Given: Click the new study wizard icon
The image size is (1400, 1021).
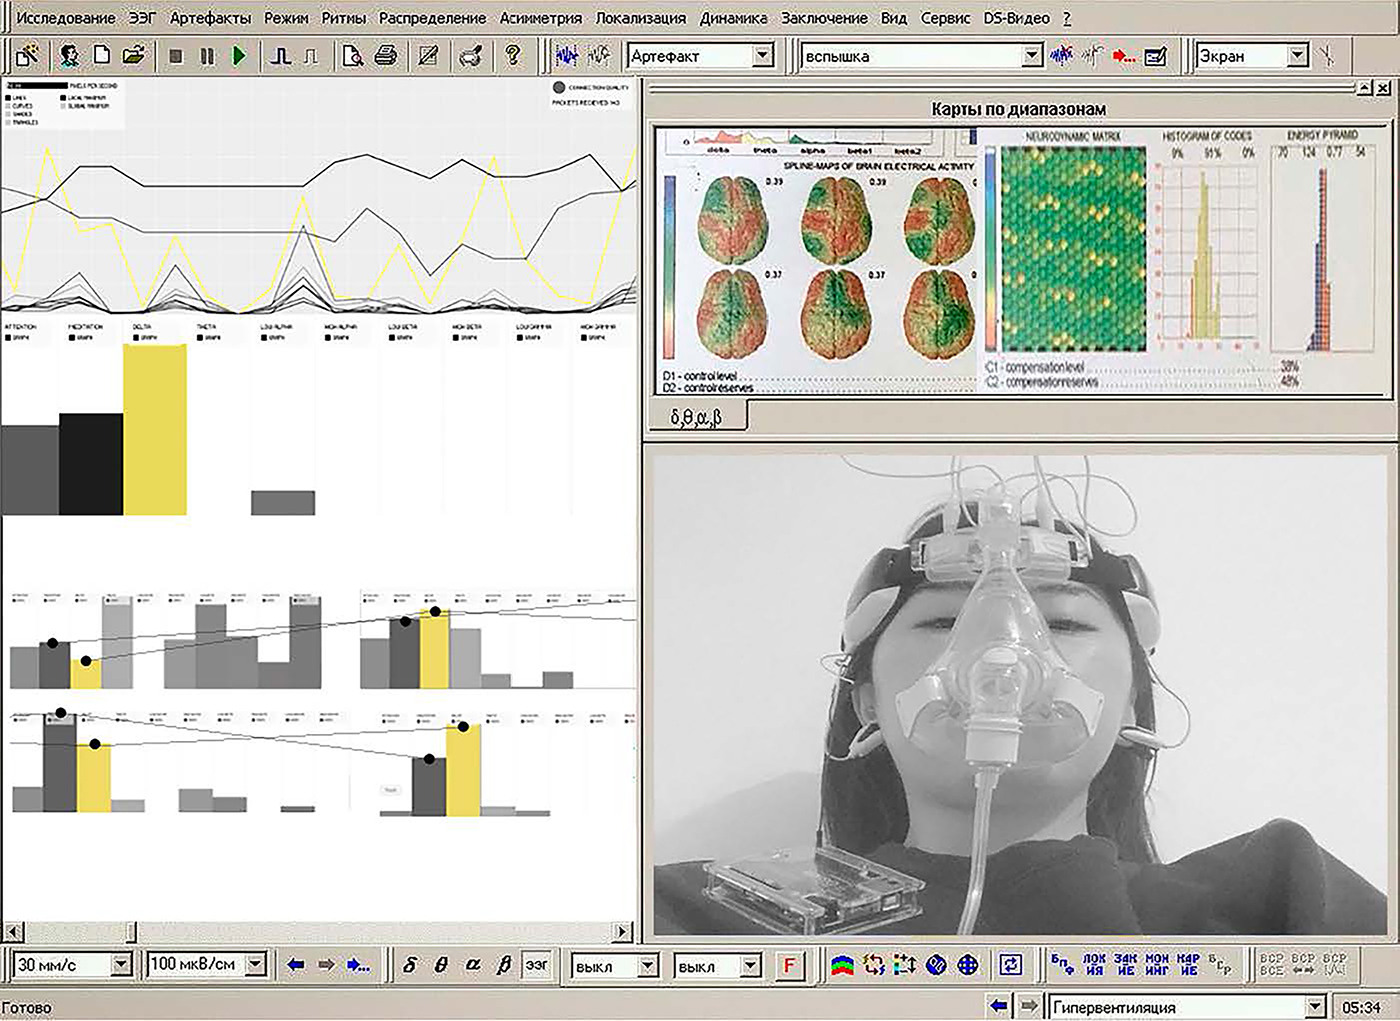Looking at the screenshot, I should coord(28,56).
